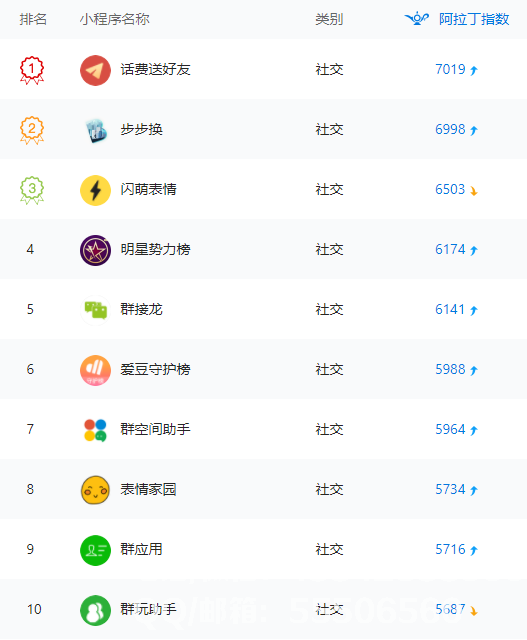The width and height of the screenshot is (527, 640).
Task: Click the rank 2 orange medal badge
Action: (x=32, y=130)
